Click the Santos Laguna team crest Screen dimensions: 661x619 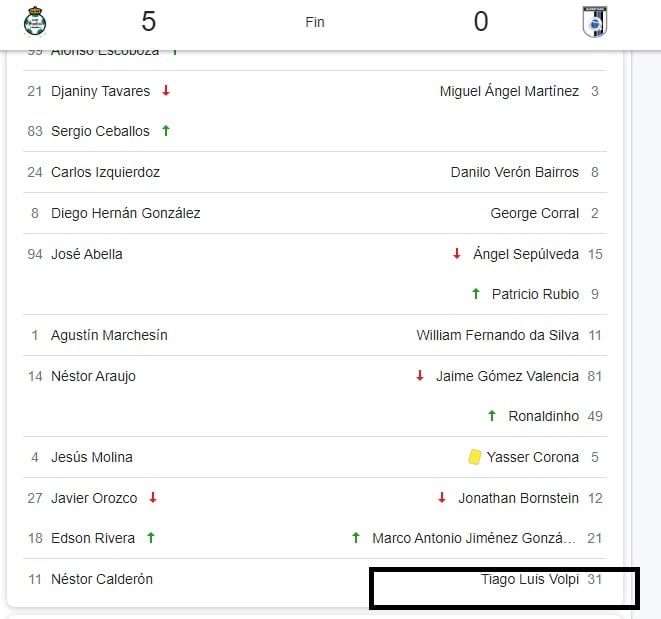[37, 22]
